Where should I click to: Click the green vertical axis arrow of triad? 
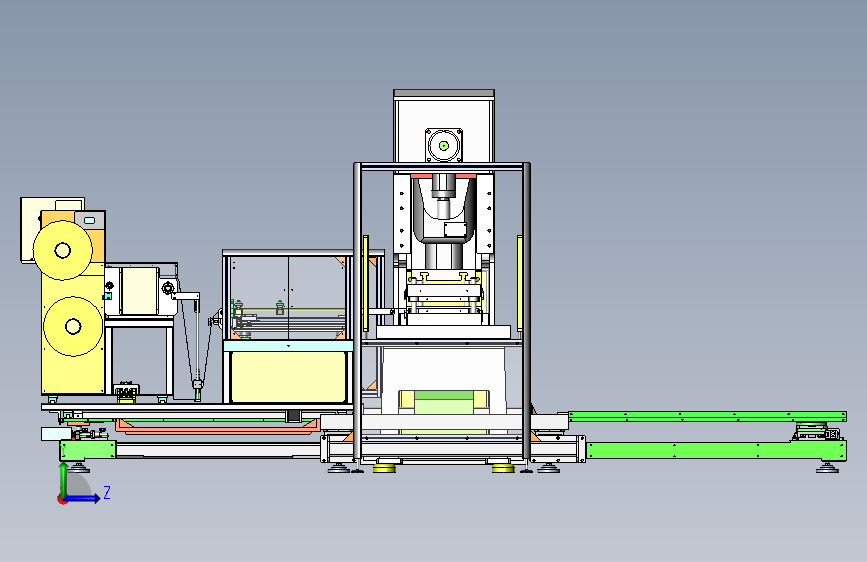(x=64, y=479)
